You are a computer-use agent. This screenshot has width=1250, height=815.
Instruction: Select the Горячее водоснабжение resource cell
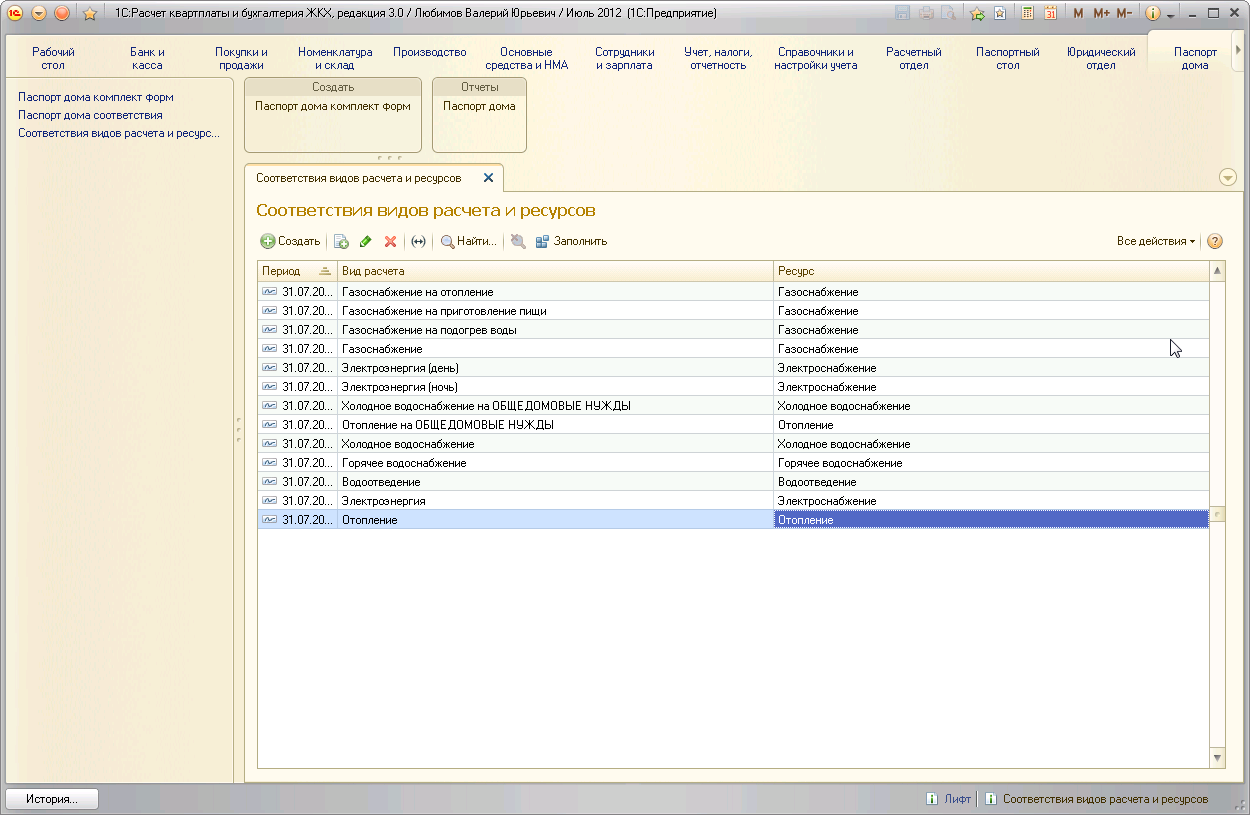coord(991,463)
